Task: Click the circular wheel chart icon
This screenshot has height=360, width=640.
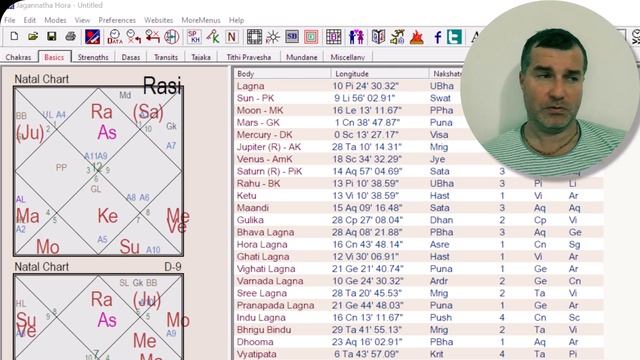Action: coord(171,37)
